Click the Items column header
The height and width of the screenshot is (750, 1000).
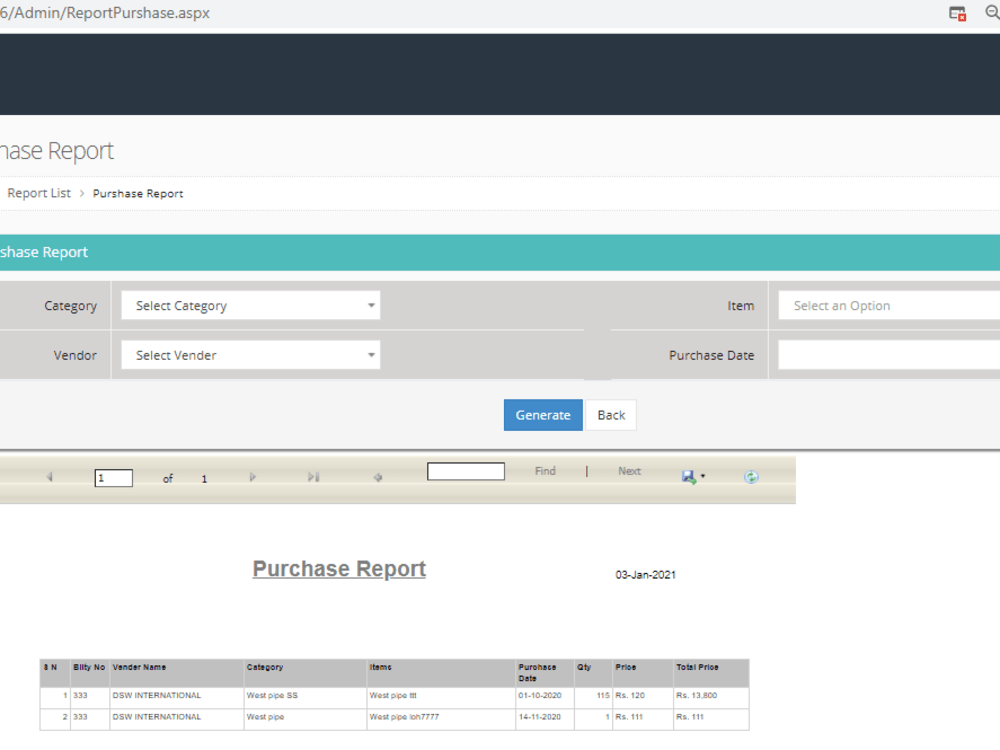click(380, 667)
